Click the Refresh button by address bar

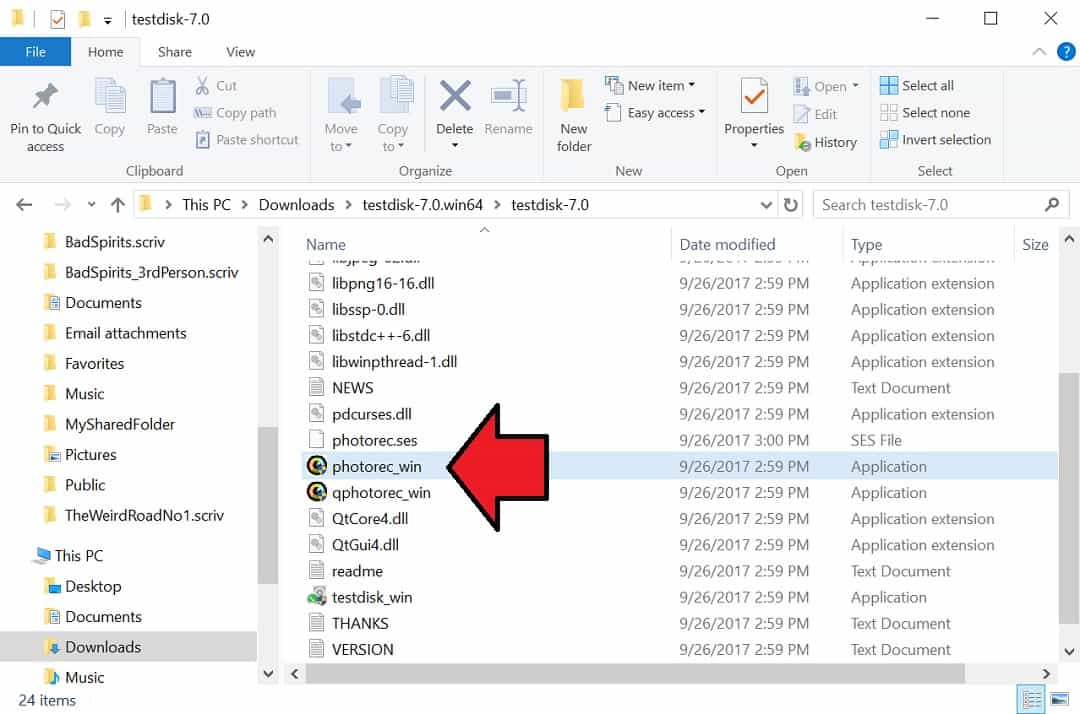coord(791,204)
